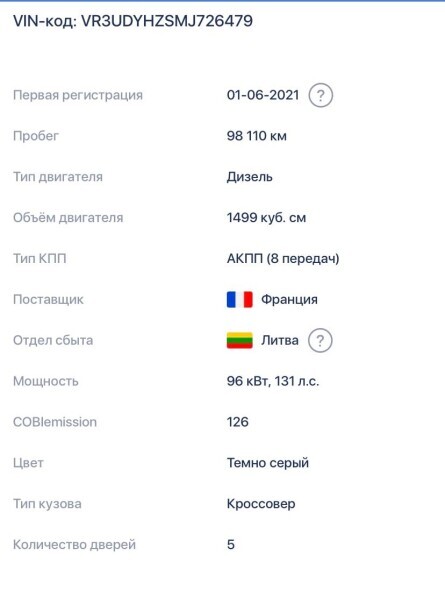Click engine volume 1499 куб. см
The image size is (445, 612).
click(x=266, y=218)
